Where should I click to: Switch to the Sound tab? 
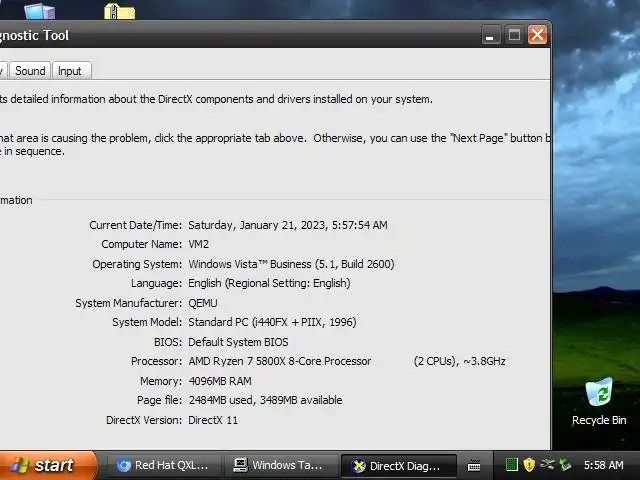30,71
